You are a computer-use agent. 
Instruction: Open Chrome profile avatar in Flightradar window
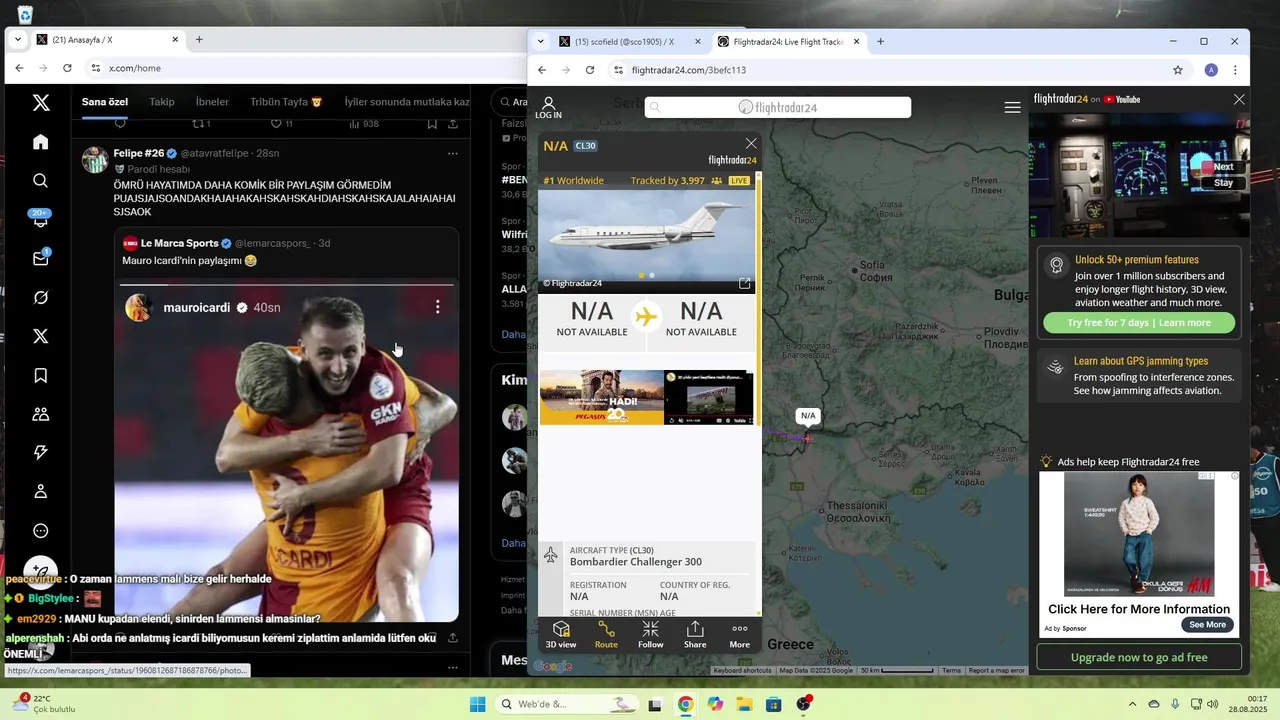(1211, 70)
